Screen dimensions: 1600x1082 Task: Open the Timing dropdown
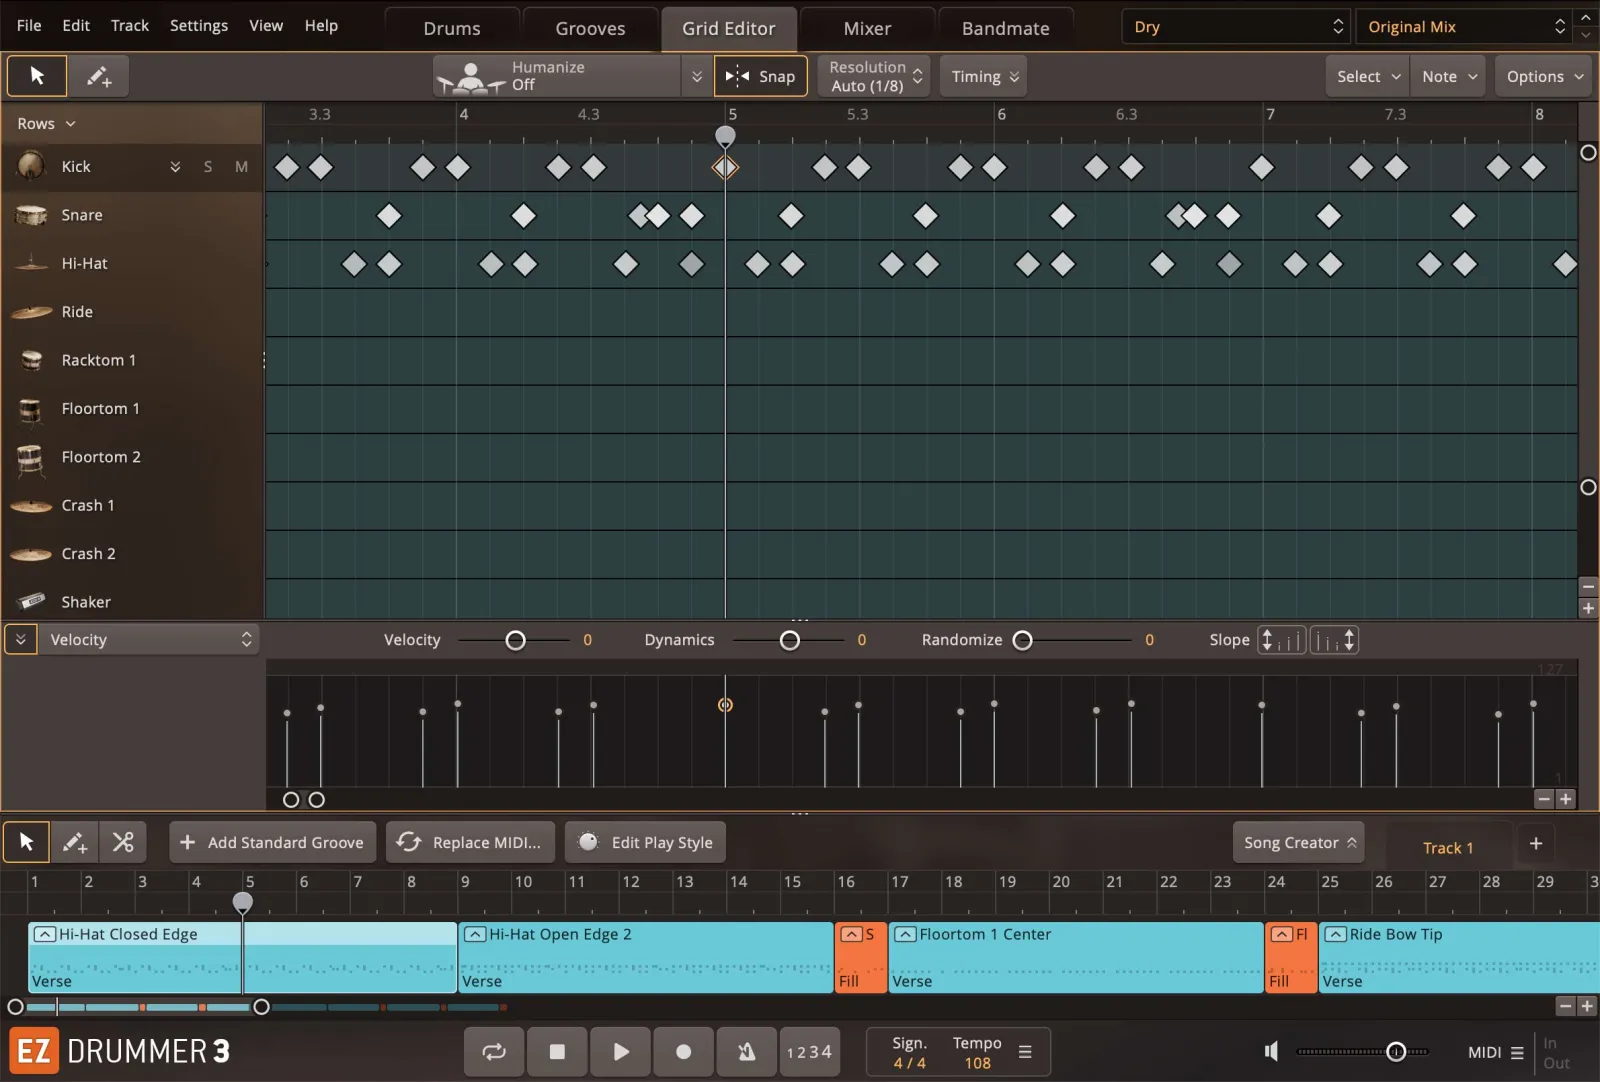coord(984,76)
